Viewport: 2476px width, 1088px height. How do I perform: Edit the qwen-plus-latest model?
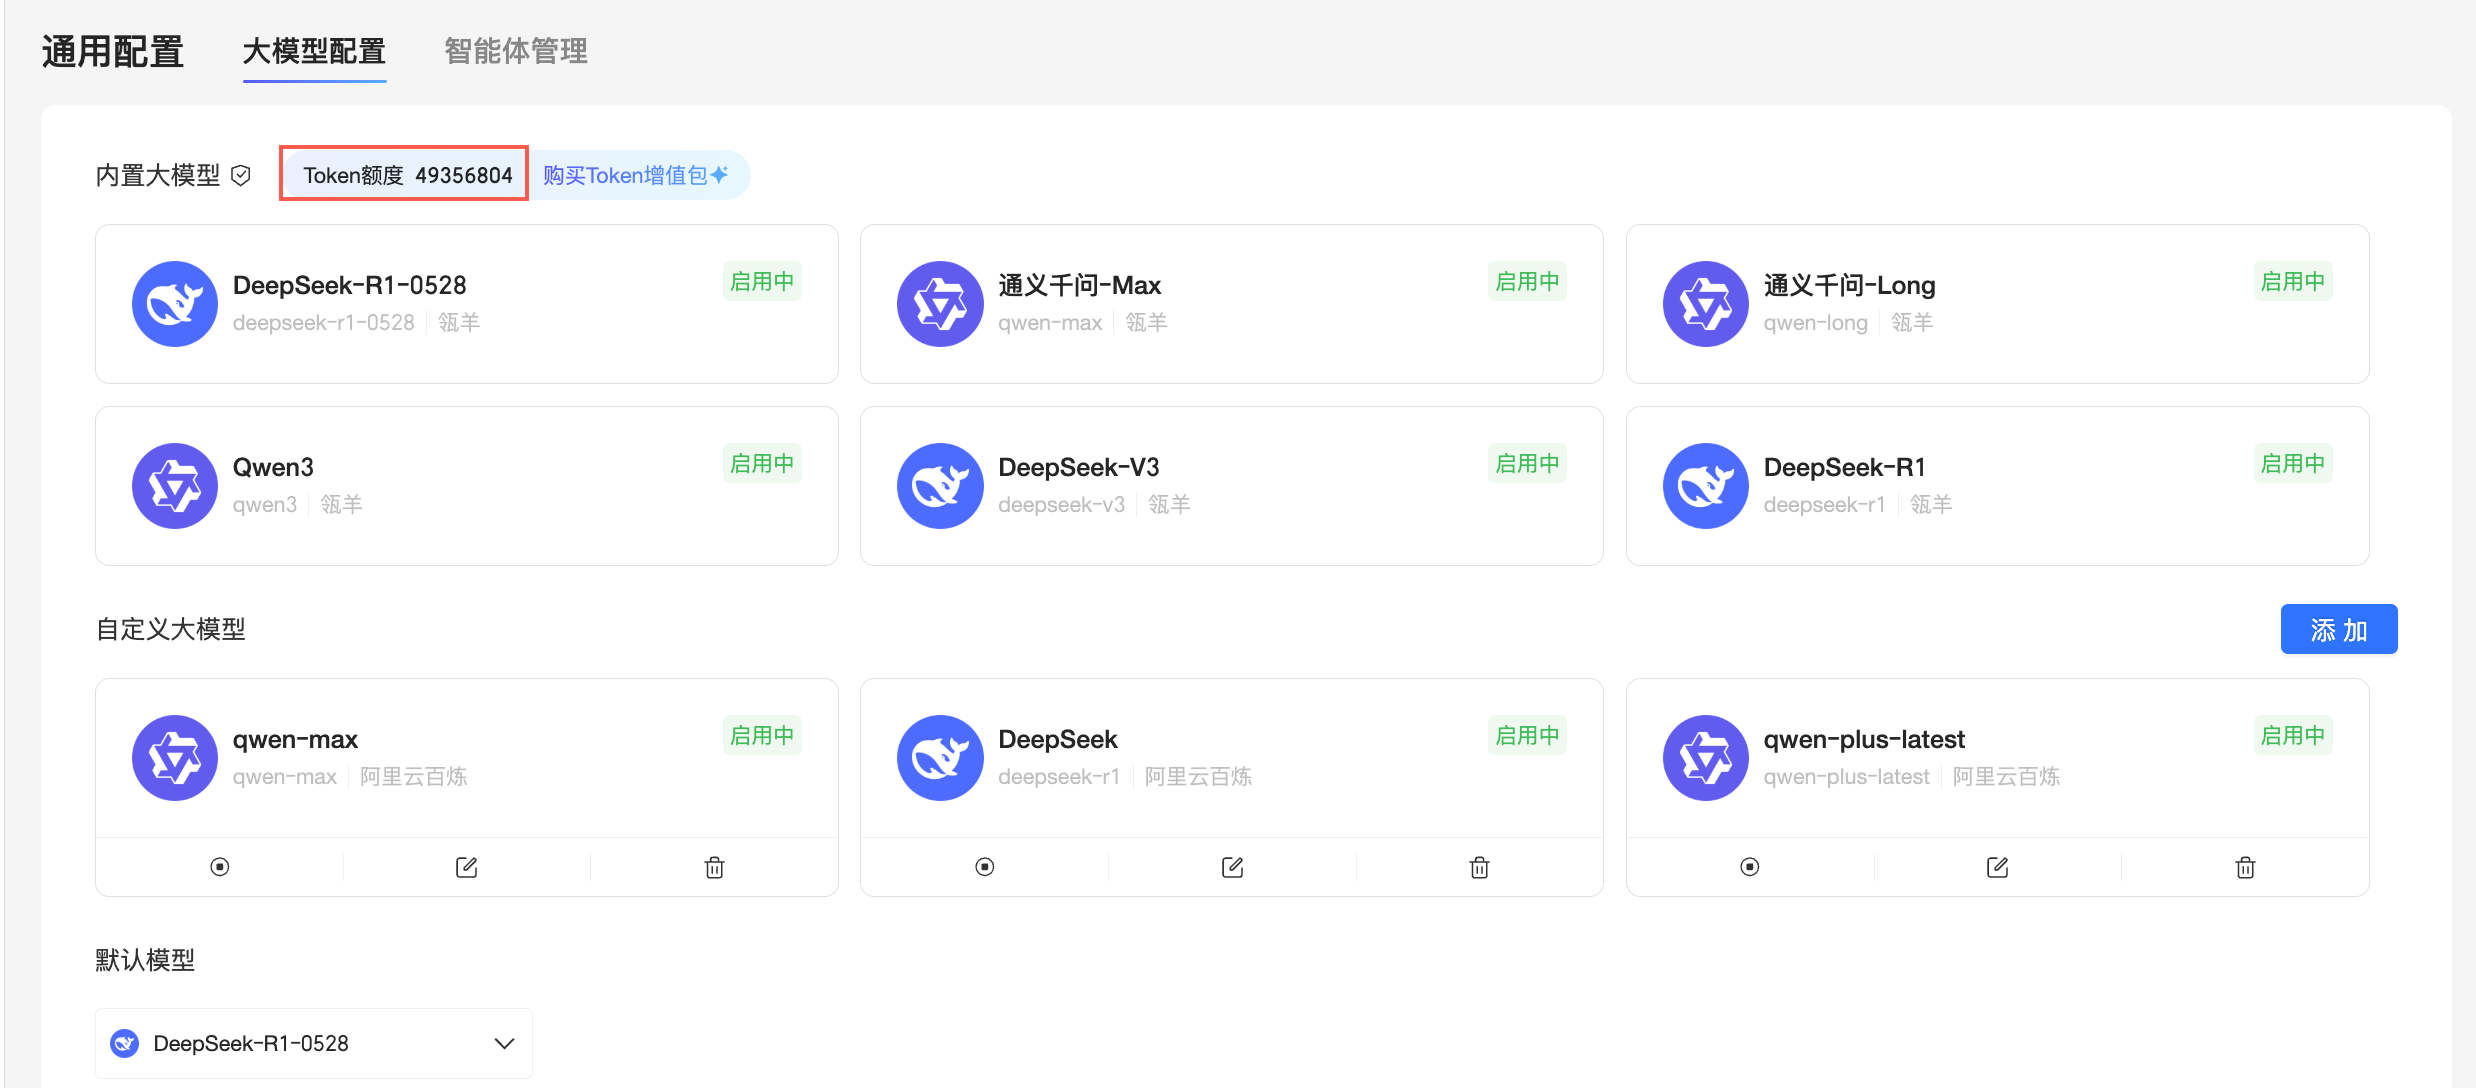click(1997, 867)
